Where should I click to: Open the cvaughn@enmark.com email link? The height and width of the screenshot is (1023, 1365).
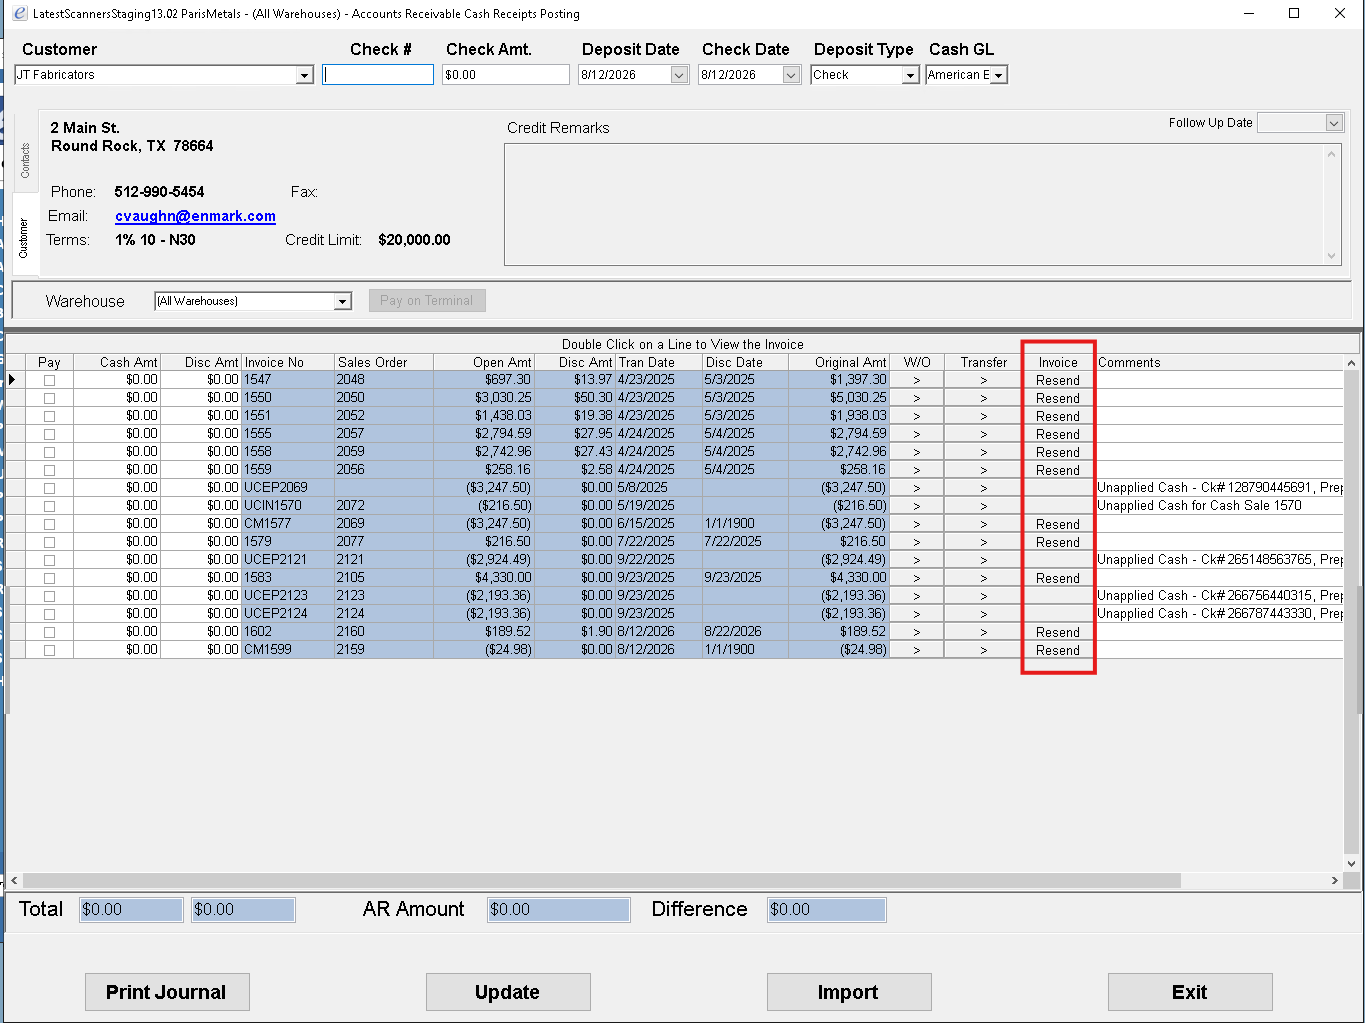195,216
